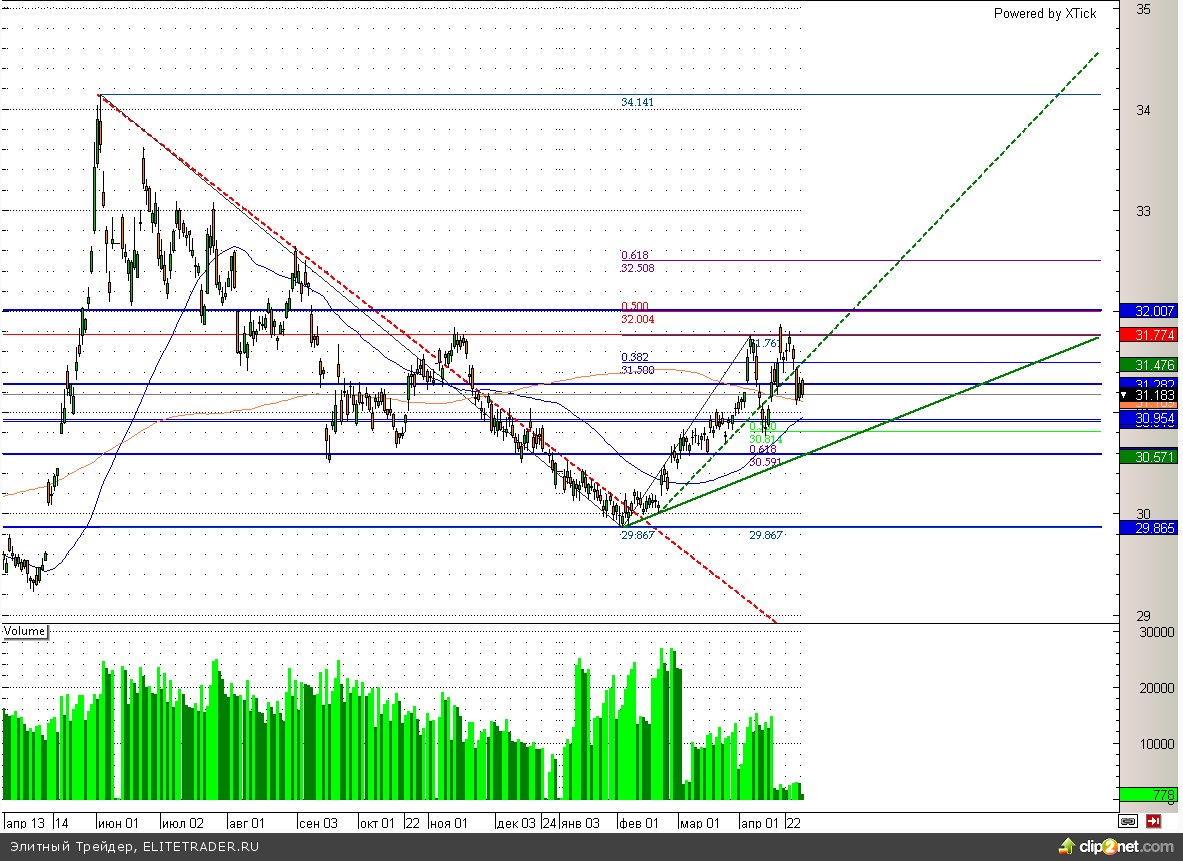
Task: Select the 0.382 Fibonacci label at 31.500
Action: point(636,357)
